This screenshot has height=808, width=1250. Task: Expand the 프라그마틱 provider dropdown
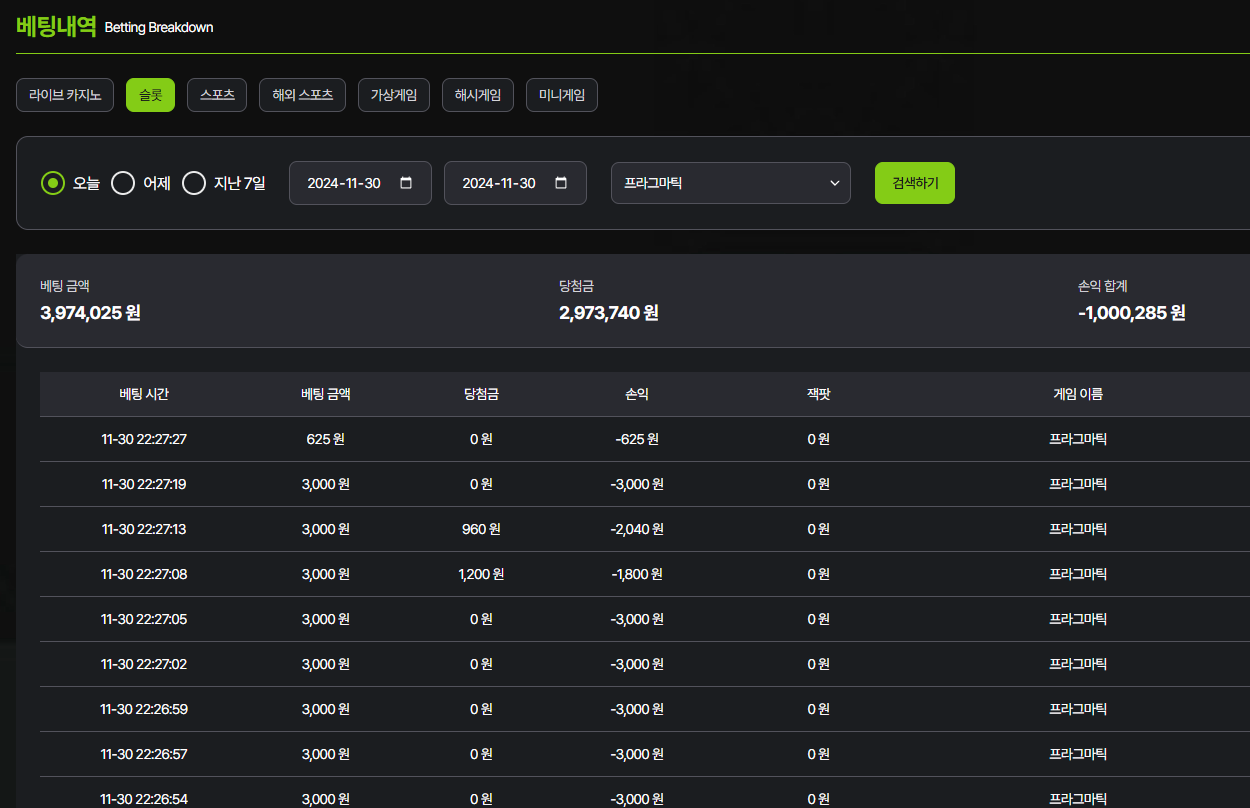(x=731, y=183)
